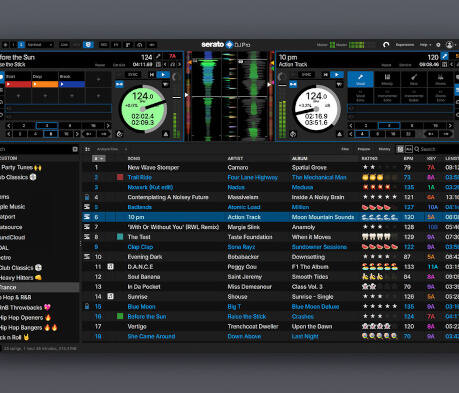Open the Help dropdown menu

(425, 45)
